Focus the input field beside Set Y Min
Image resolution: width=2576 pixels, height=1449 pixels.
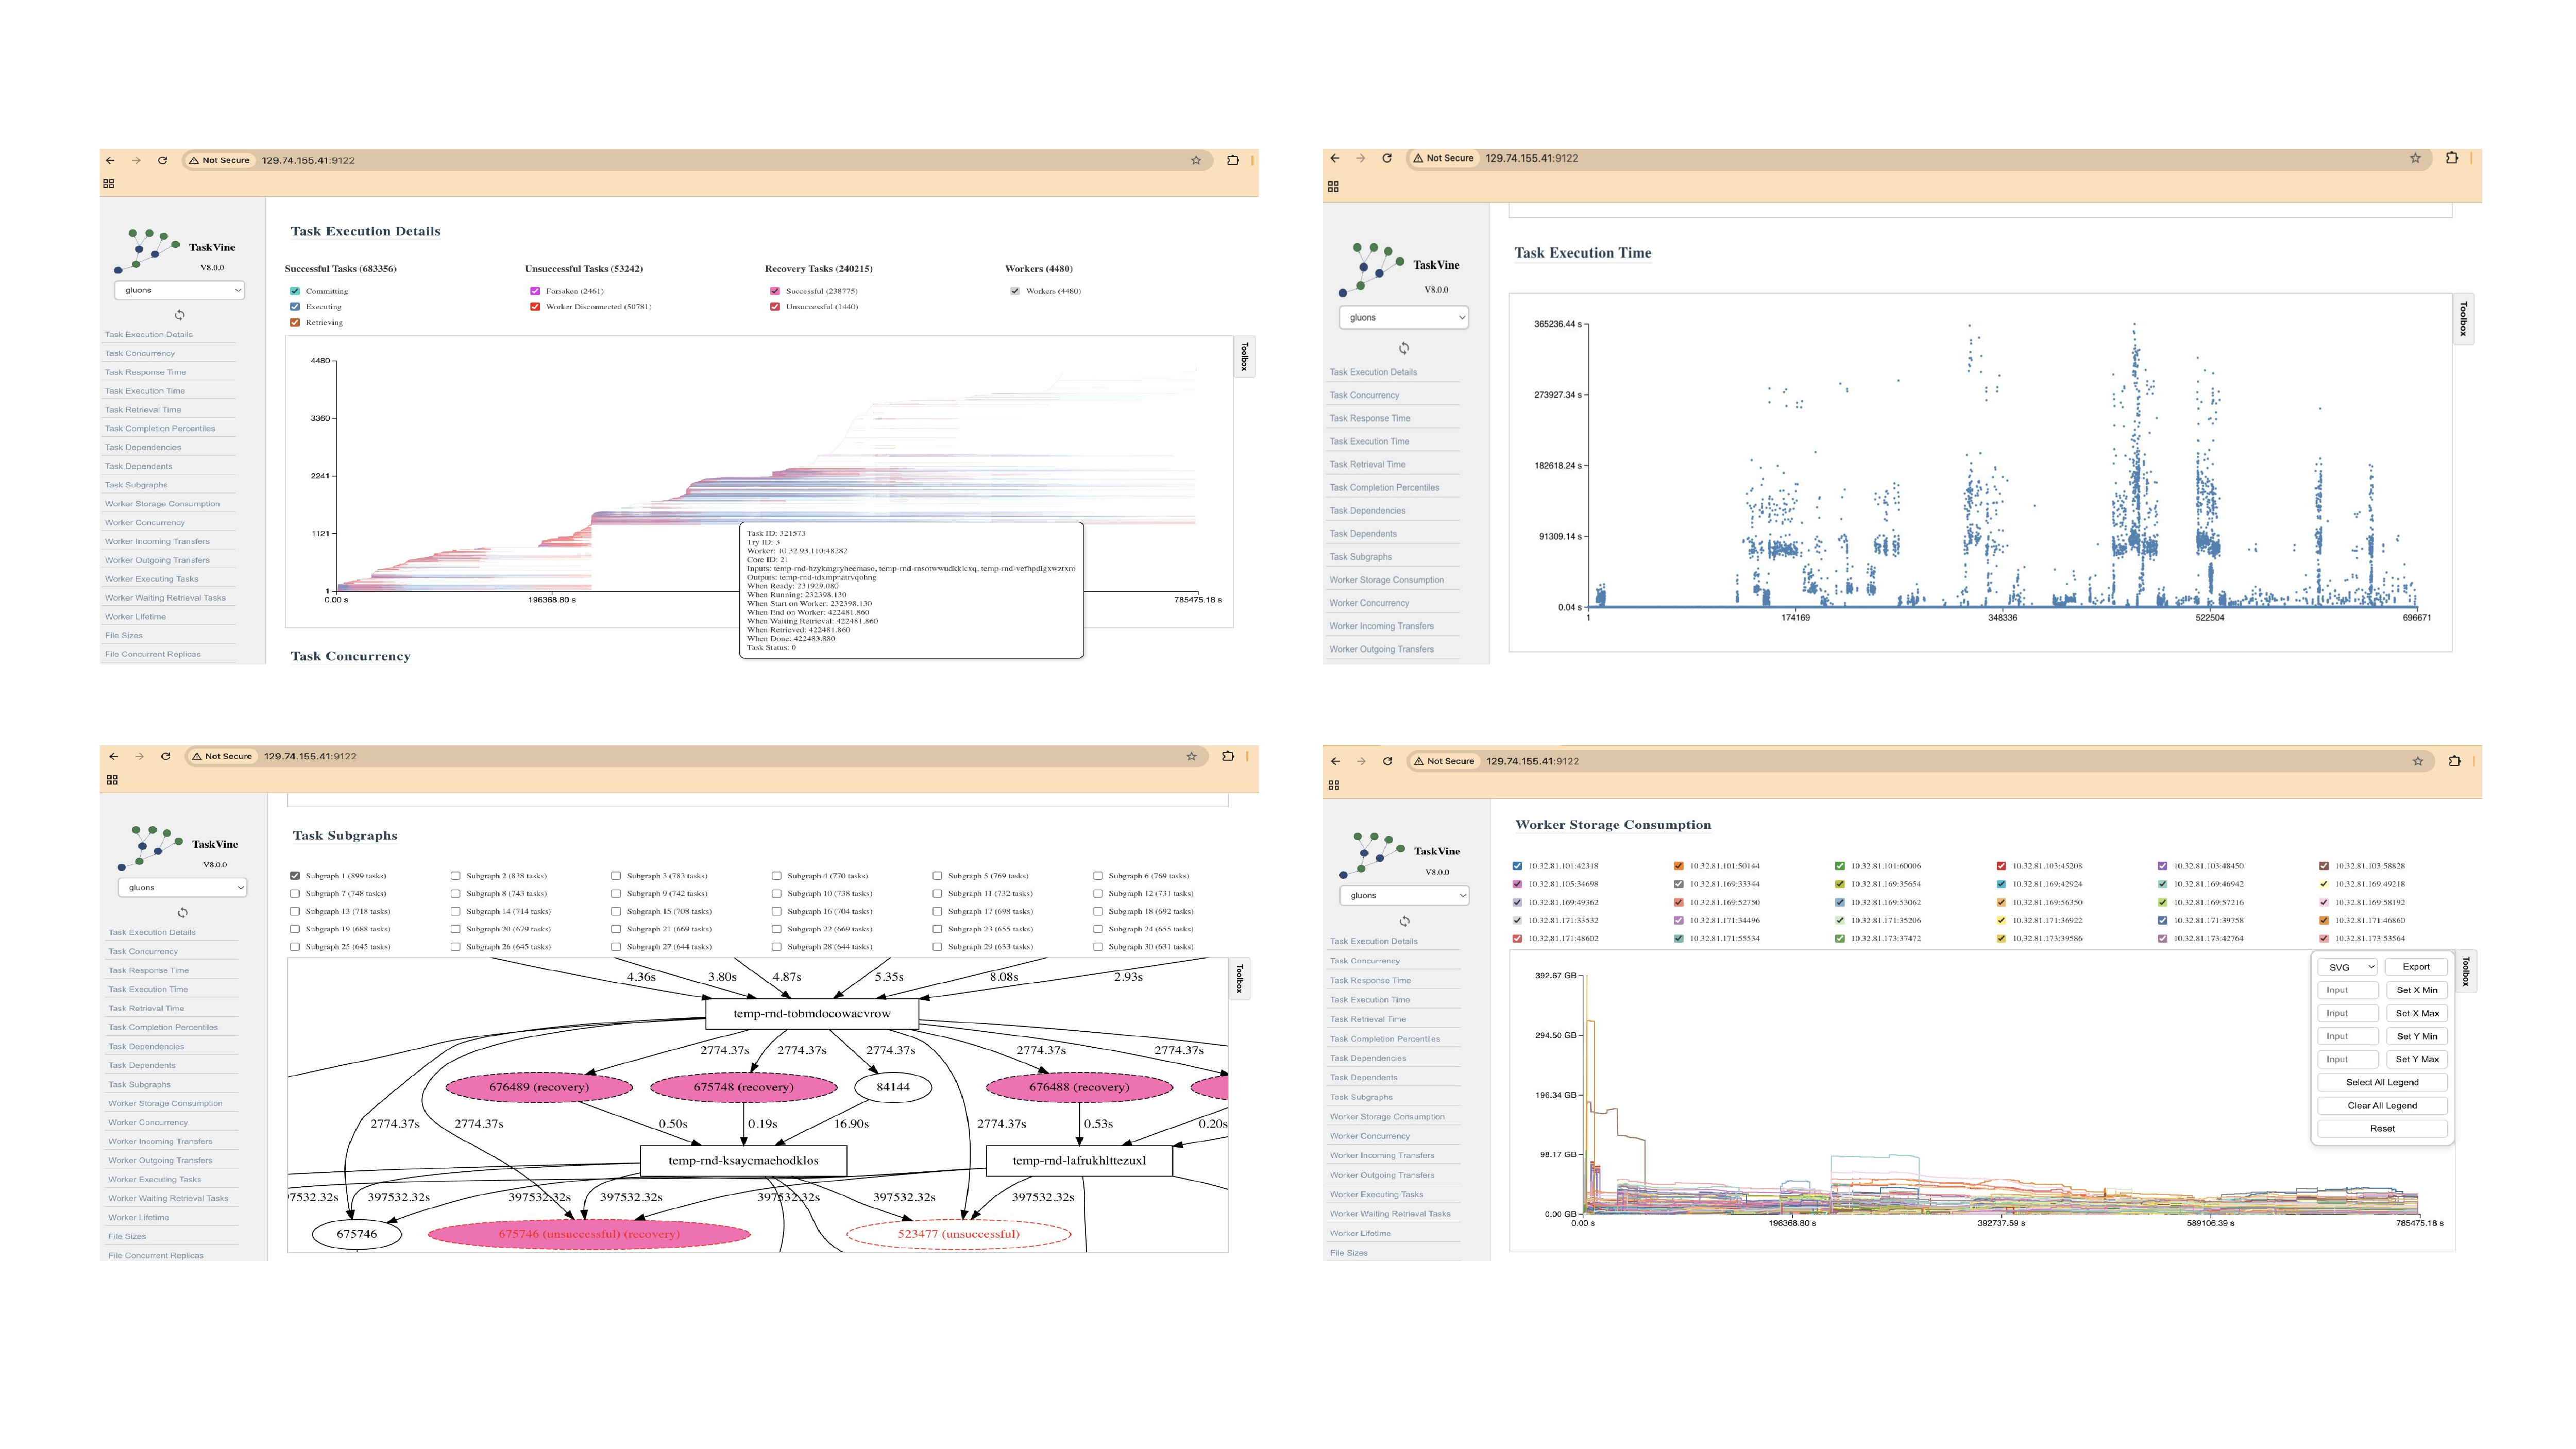tap(2348, 1036)
